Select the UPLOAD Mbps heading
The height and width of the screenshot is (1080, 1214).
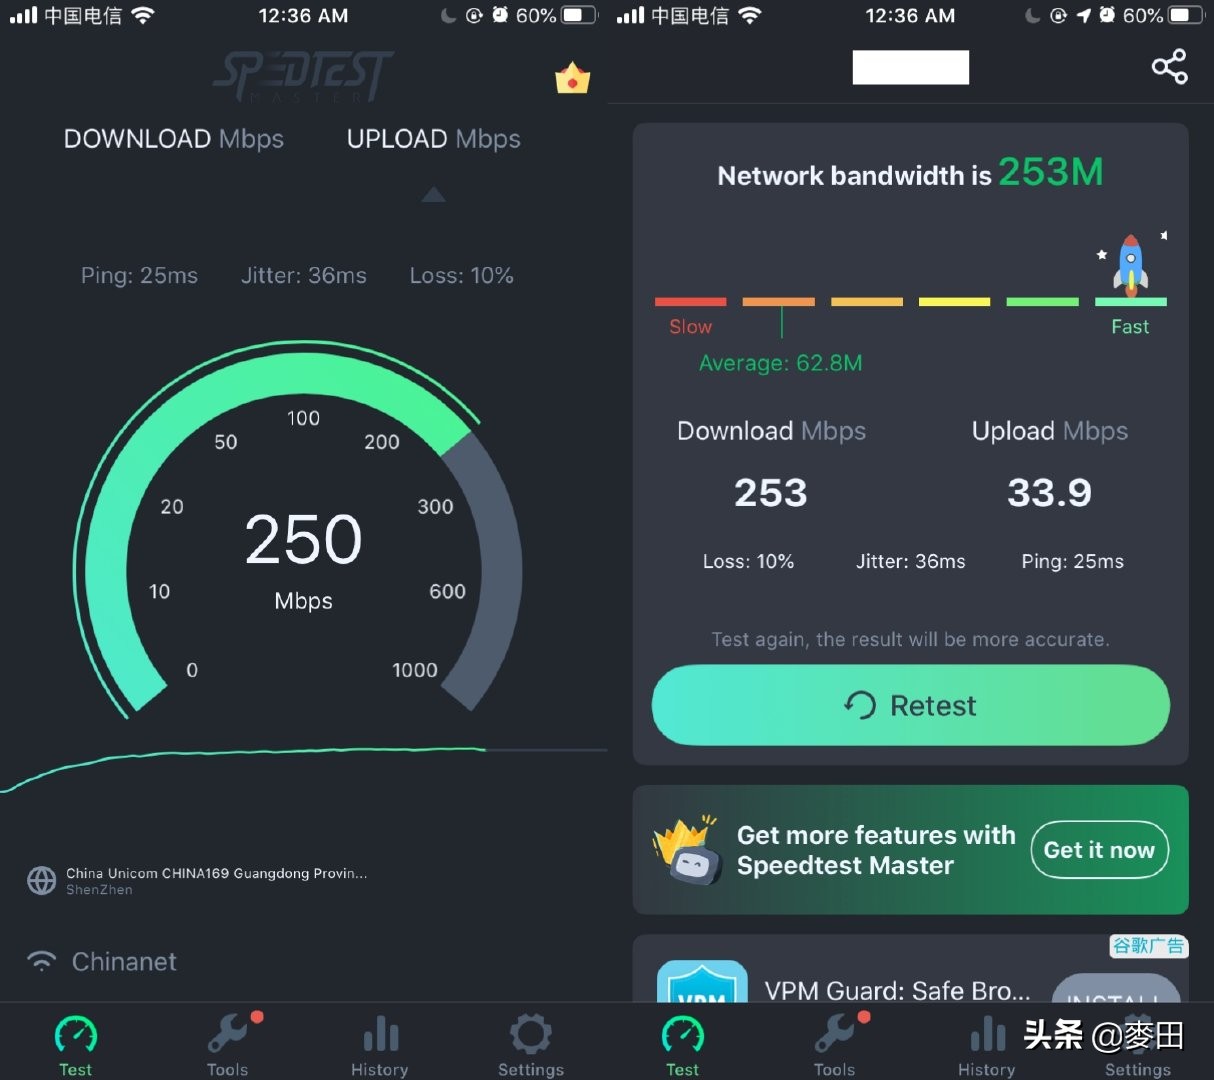pos(433,139)
